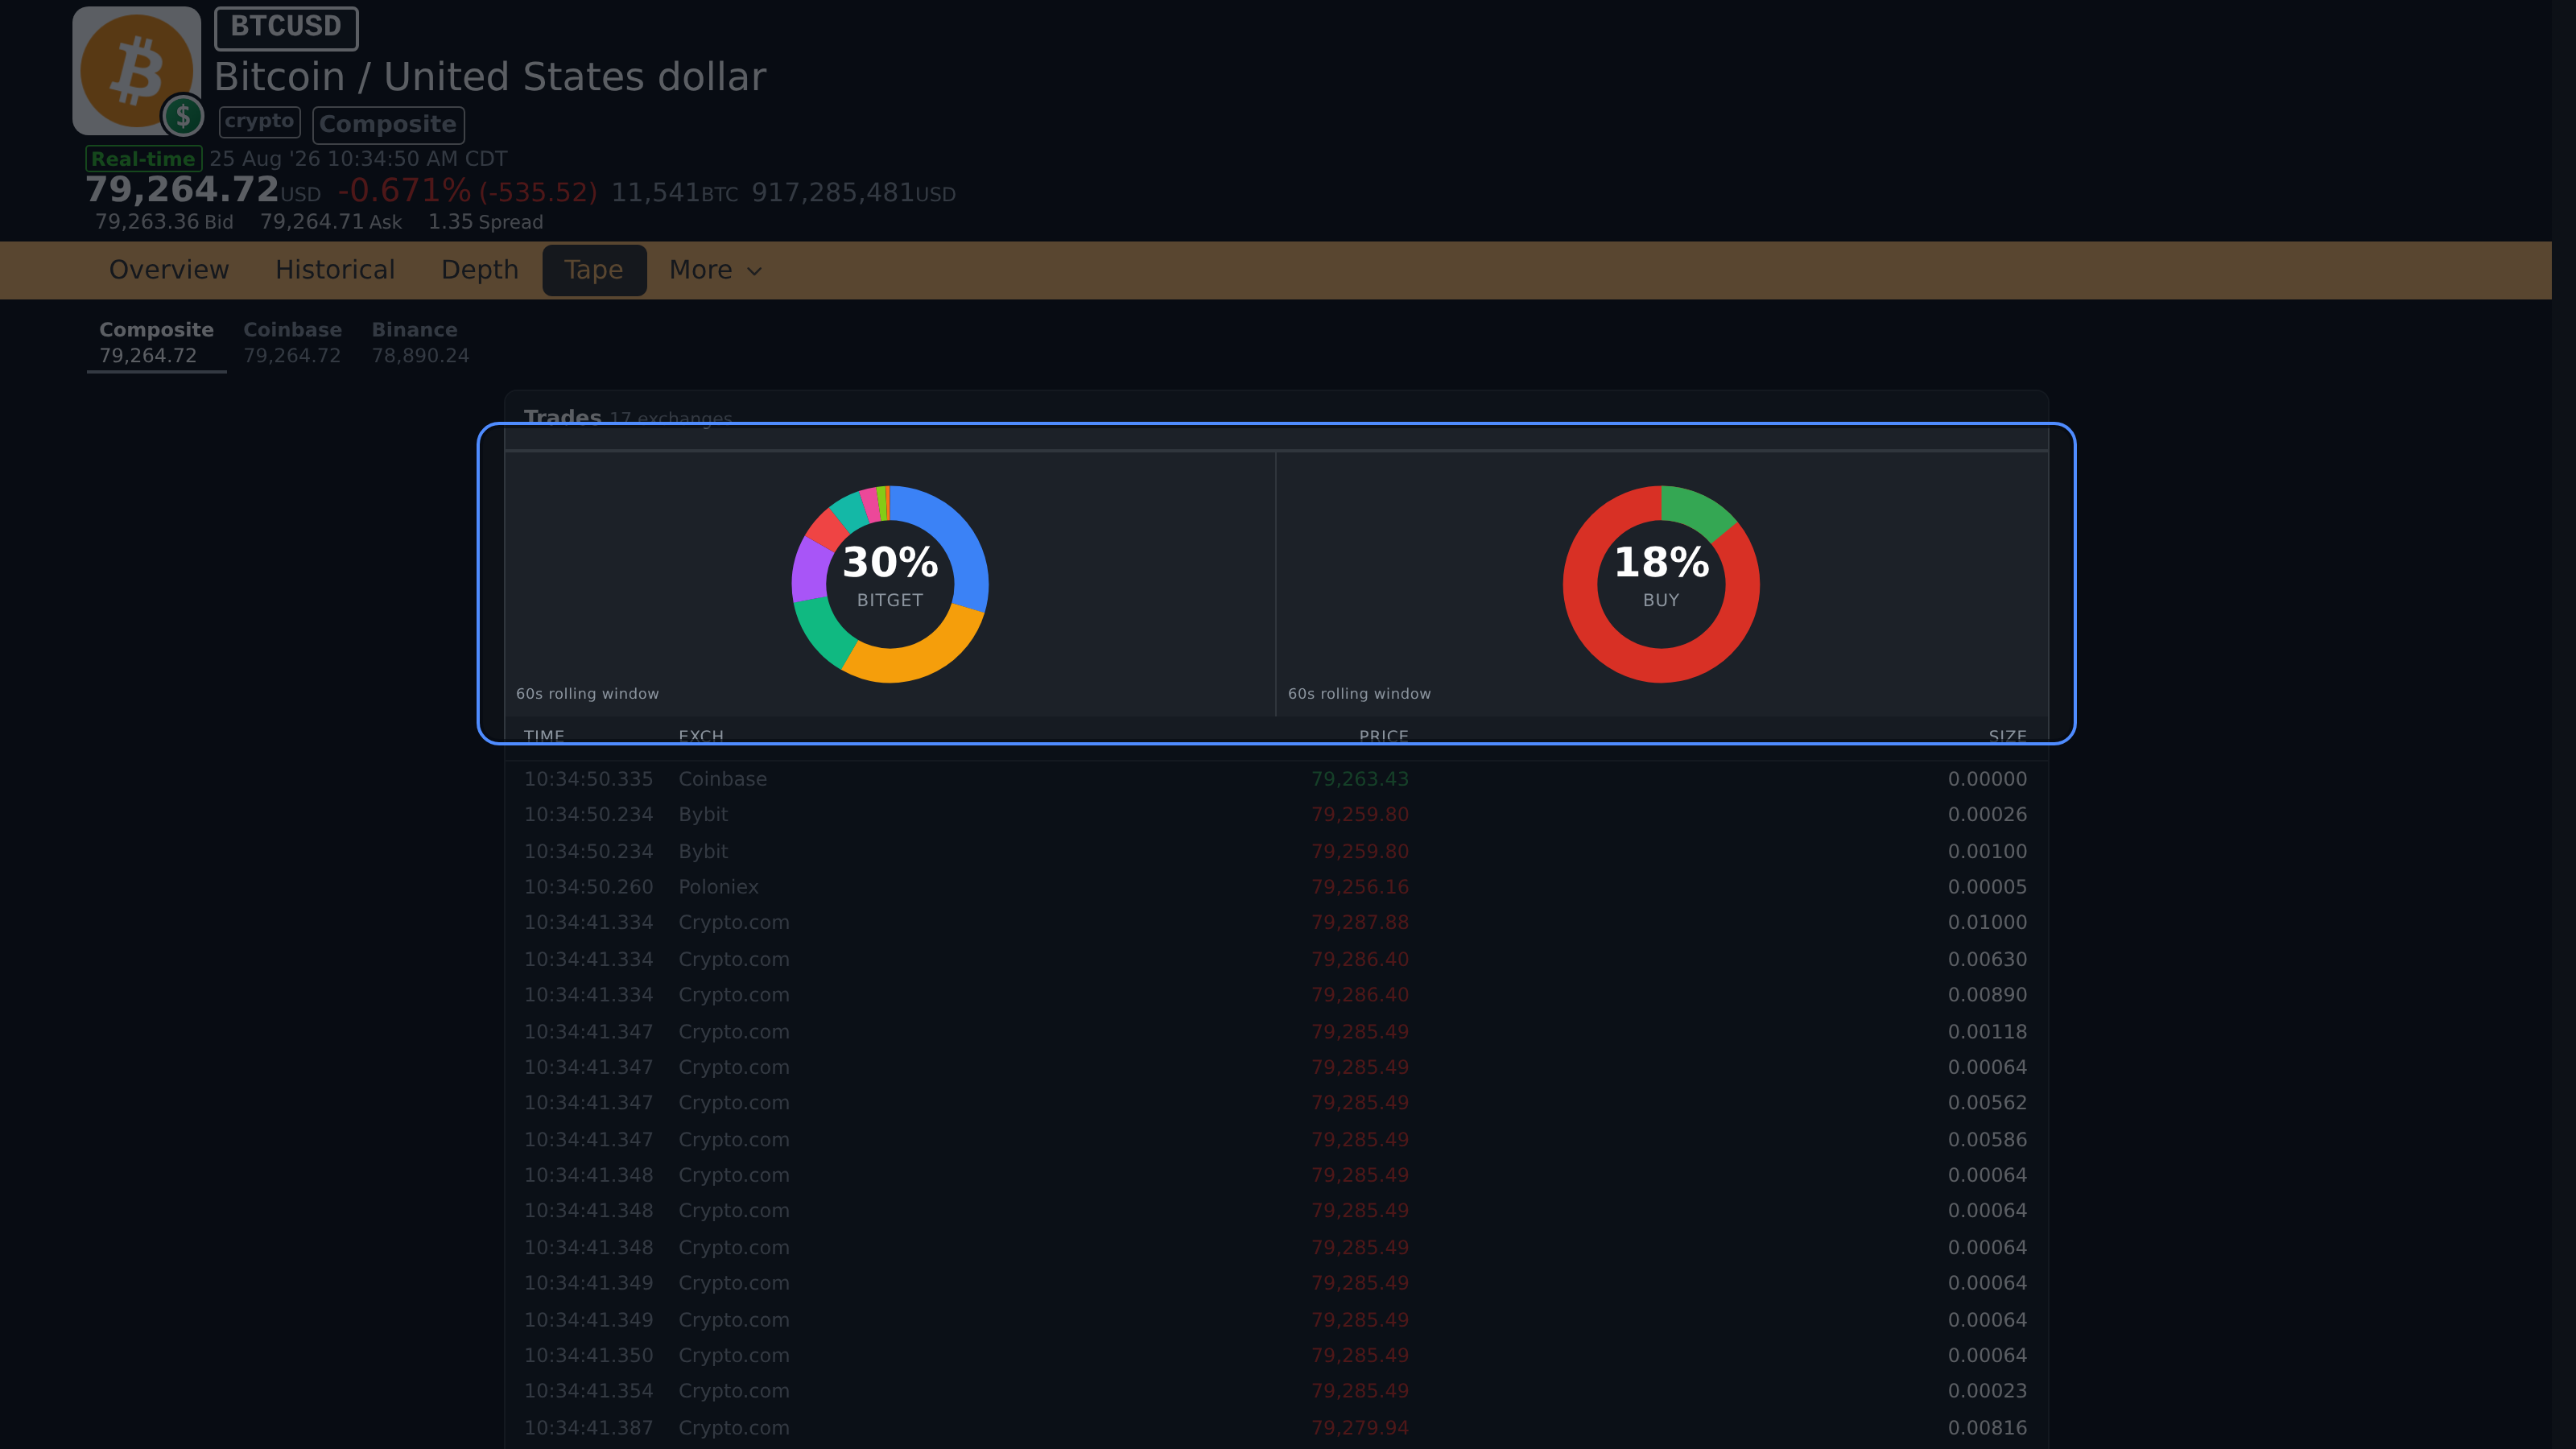Open the Depth tab

480,270
